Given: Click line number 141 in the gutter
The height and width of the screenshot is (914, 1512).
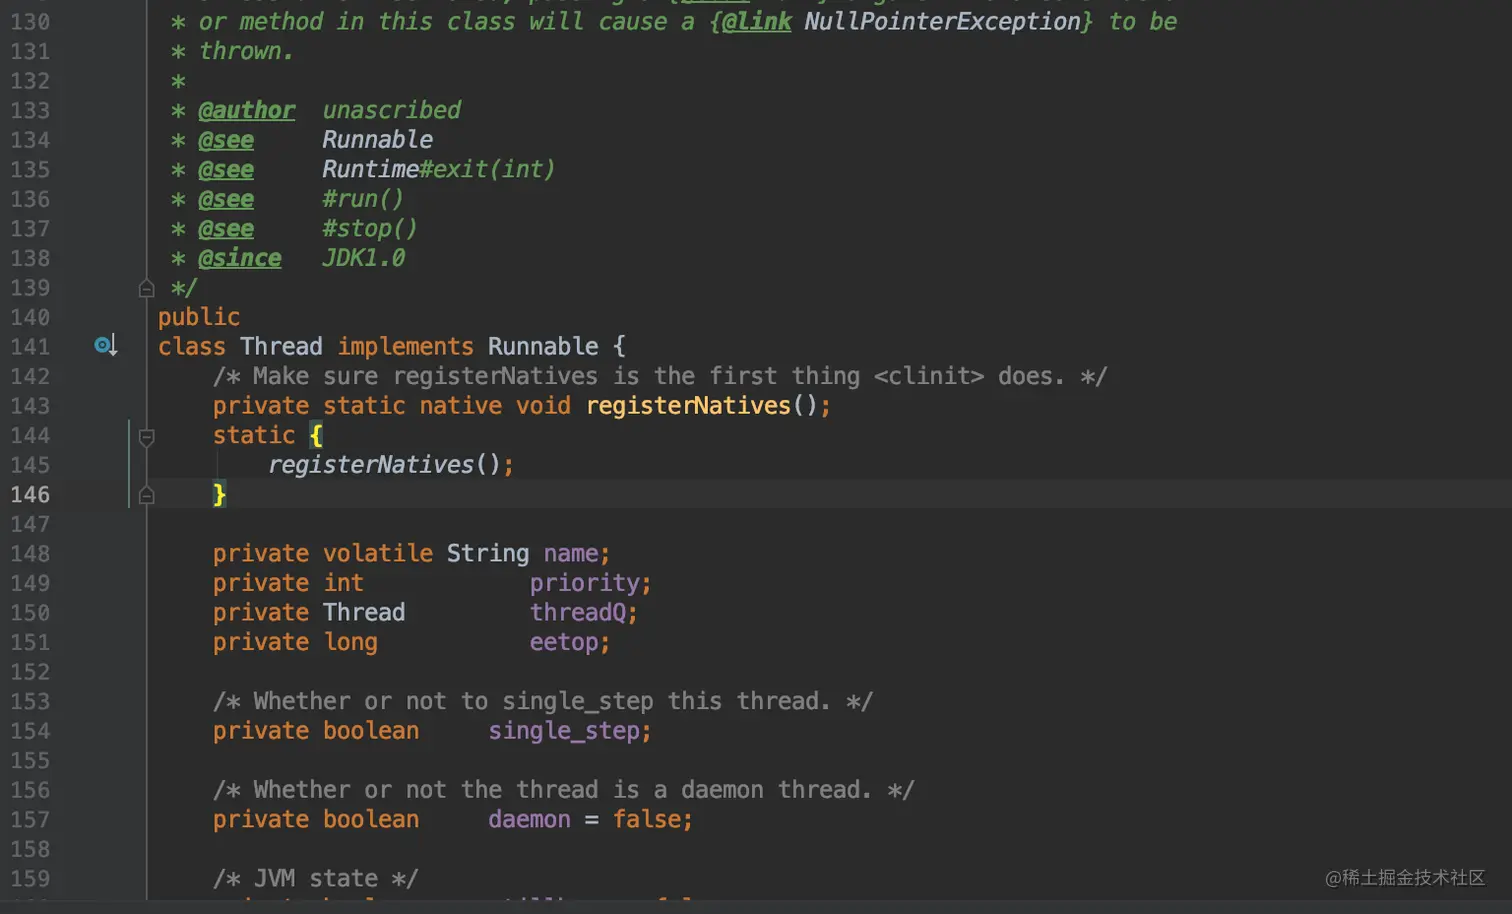Looking at the screenshot, I should coord(30,346).
